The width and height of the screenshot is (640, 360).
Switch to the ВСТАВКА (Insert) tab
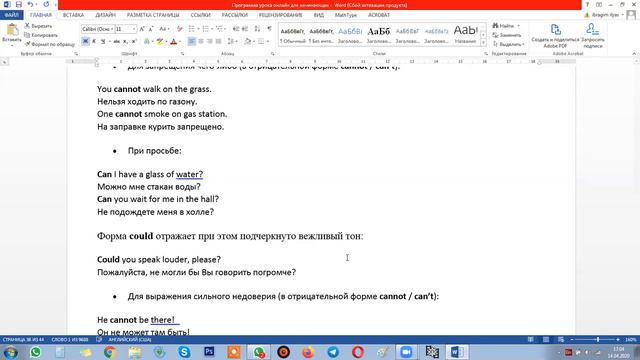[73, 15]
